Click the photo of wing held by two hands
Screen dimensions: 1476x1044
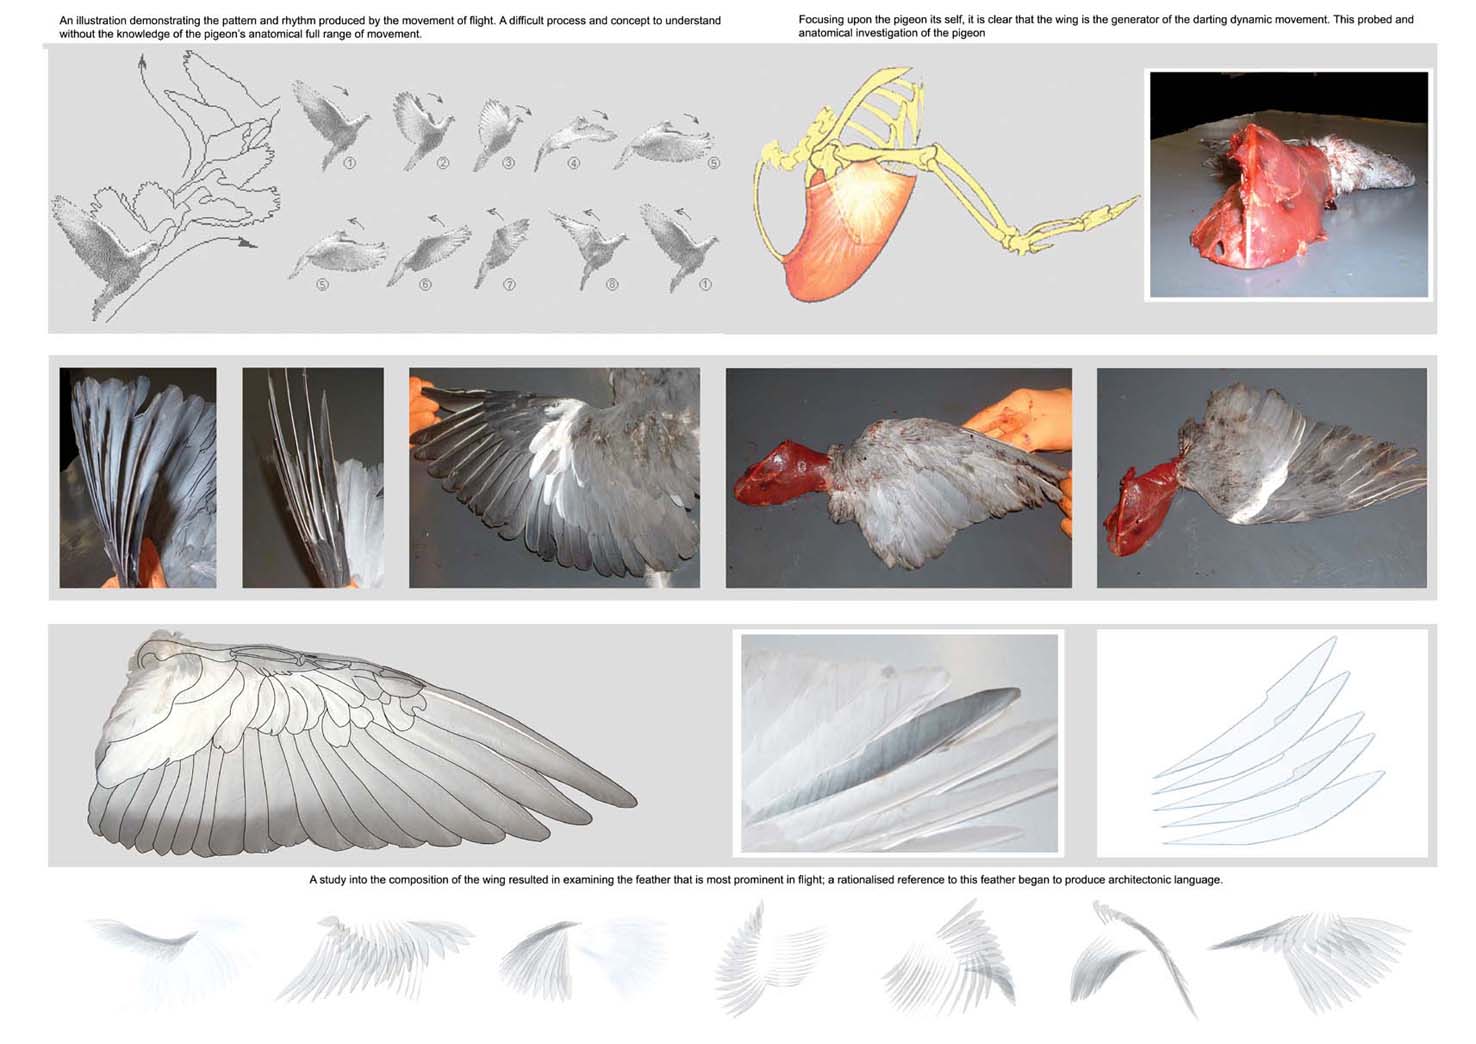(x=898, y=477)
